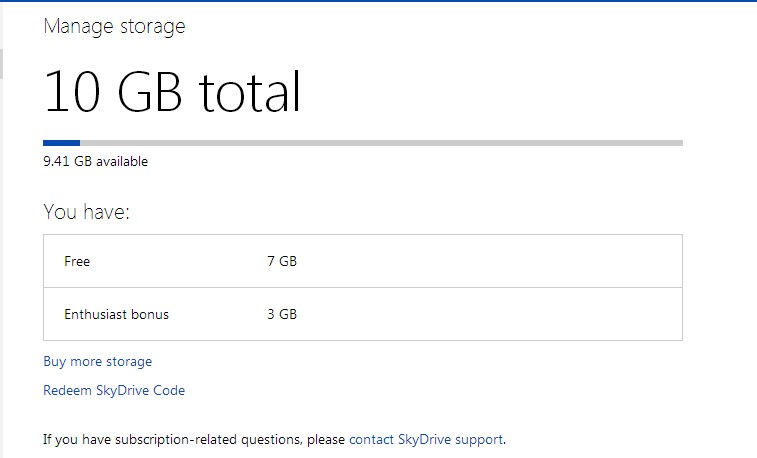Image resolution: width=757 pixels, height=458 pixels.
Task: Click the Manage storage heading
Action: pos(114,26)
